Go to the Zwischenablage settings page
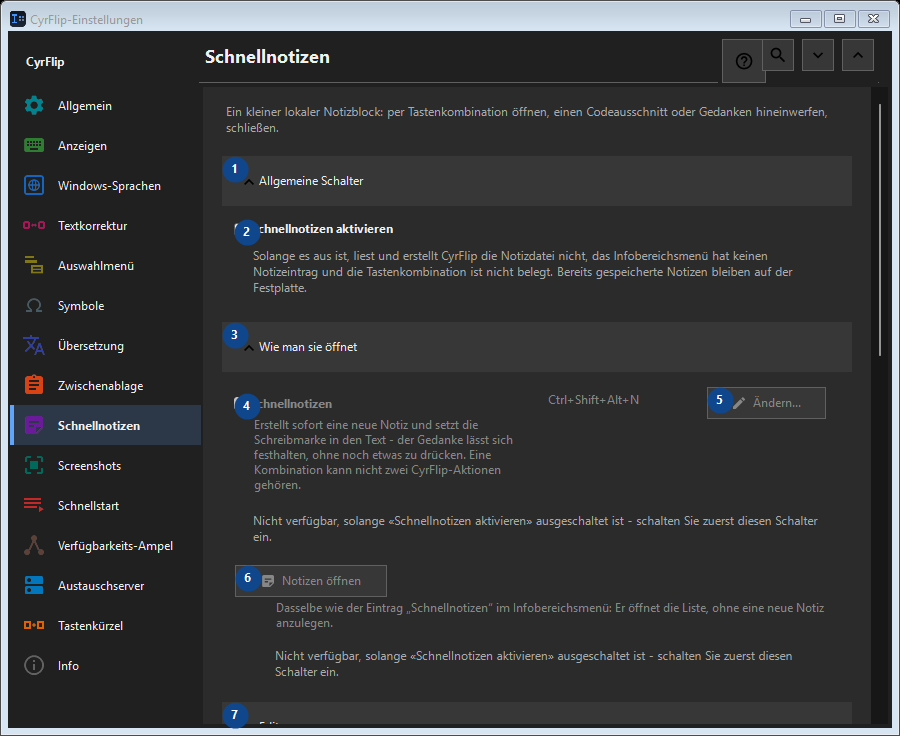This screenshot has height=736, width=900. (106, 386)
